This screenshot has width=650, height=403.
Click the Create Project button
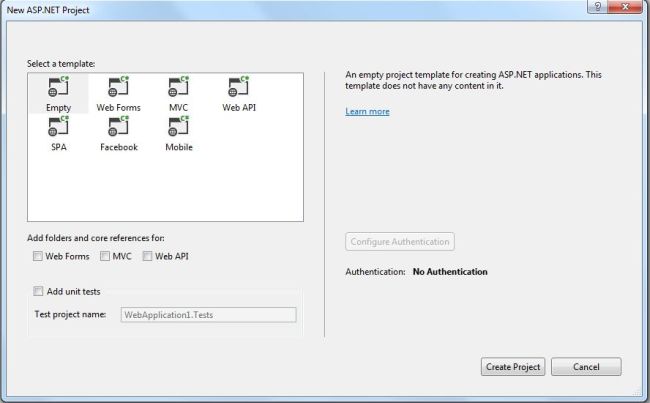click(x=513, y=367)
